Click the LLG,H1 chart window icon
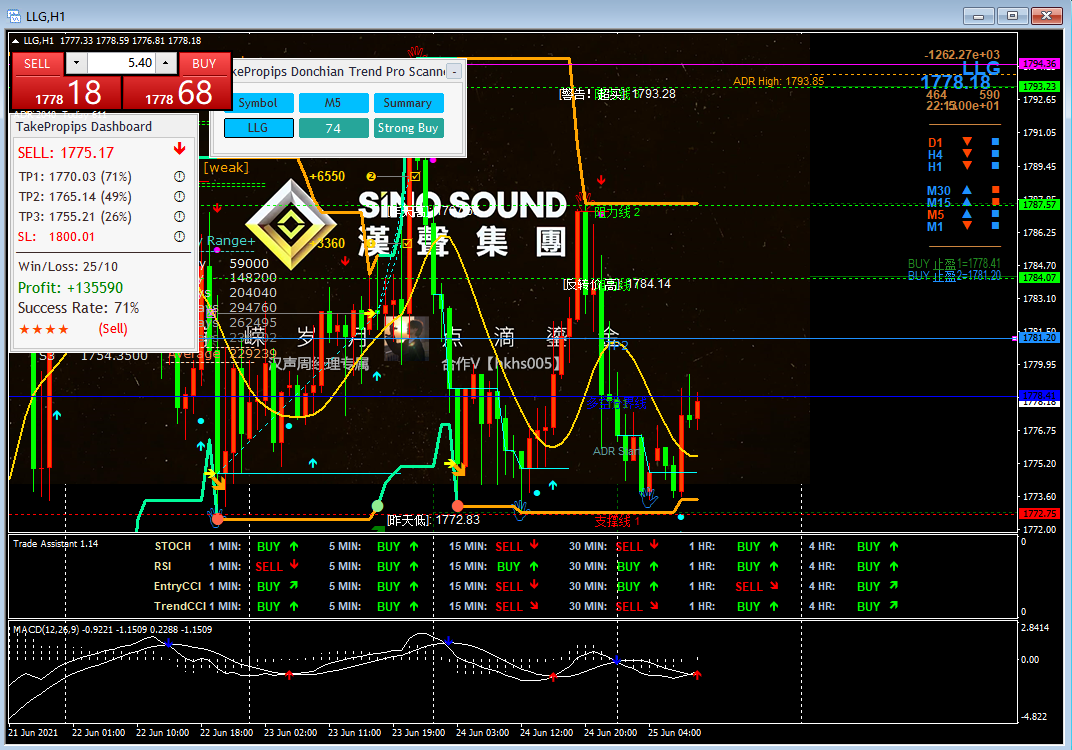 14,15
